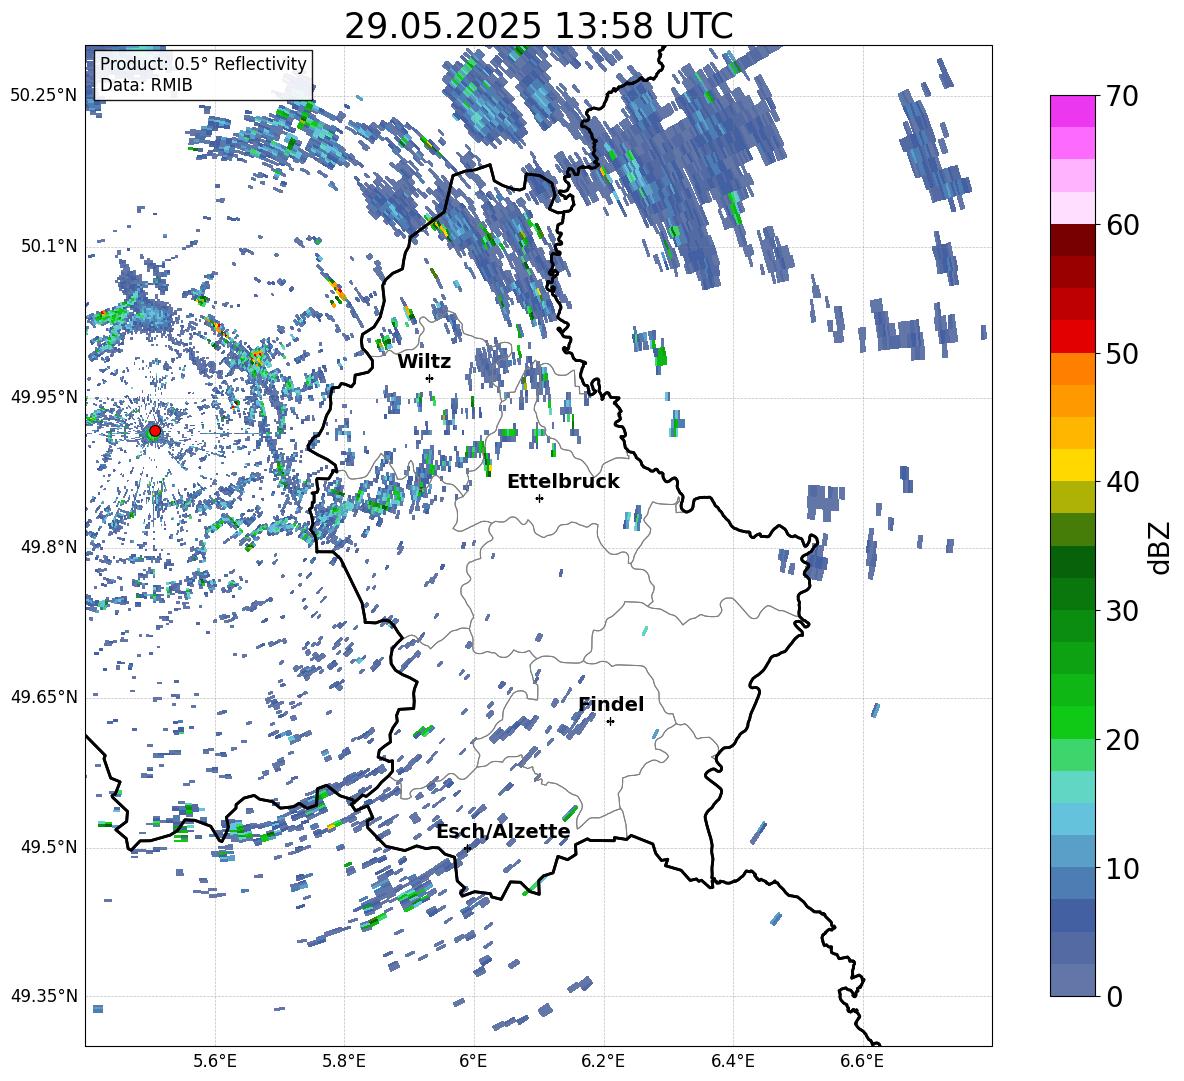
Task: Click the colorbar tick value 60
Action: (1121, 225)
